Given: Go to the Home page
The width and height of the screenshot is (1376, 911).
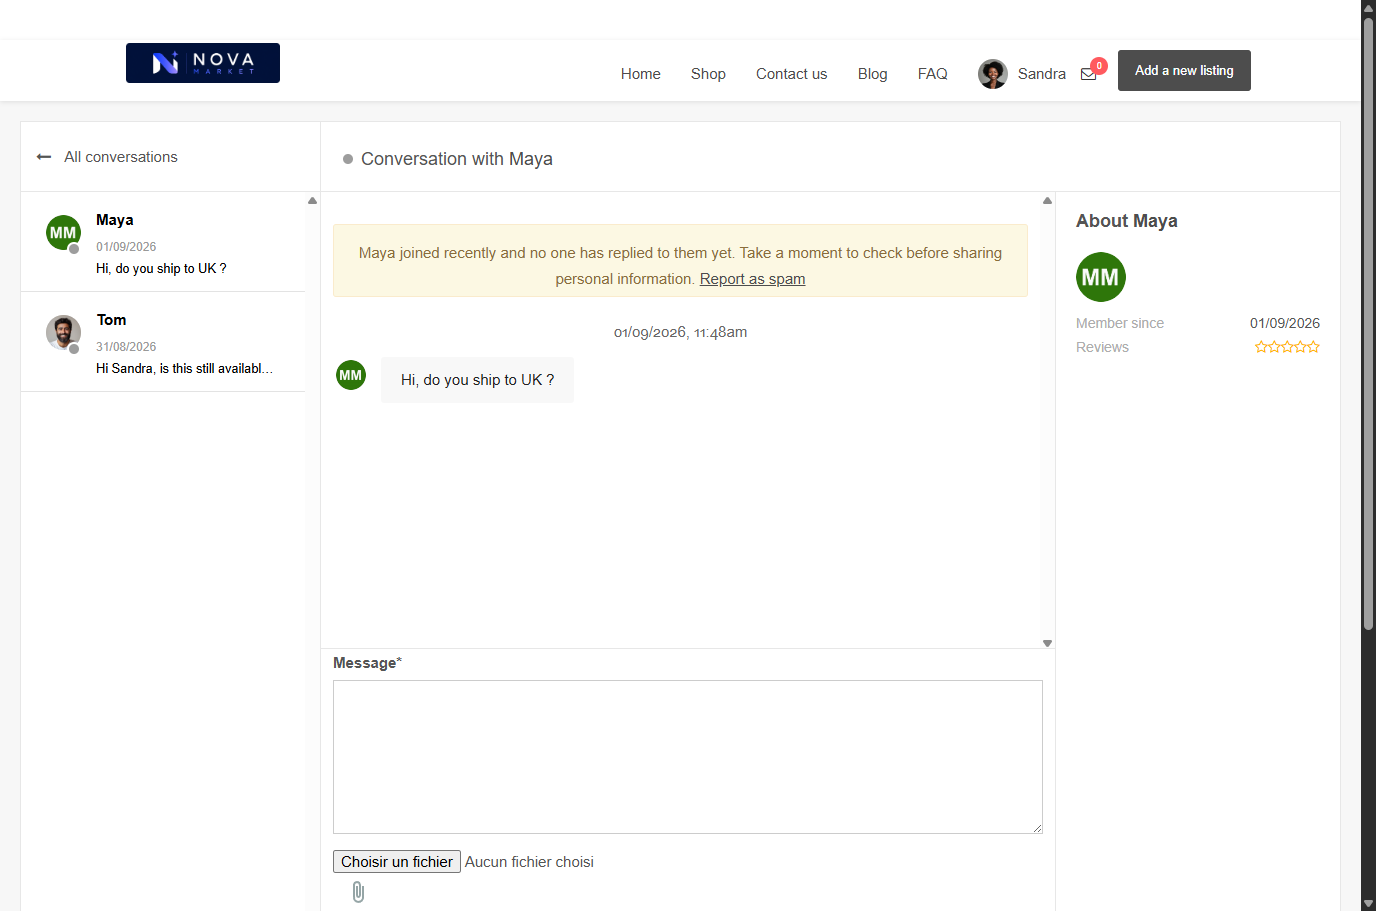Looking at the screenshot, I should point(641,74).
